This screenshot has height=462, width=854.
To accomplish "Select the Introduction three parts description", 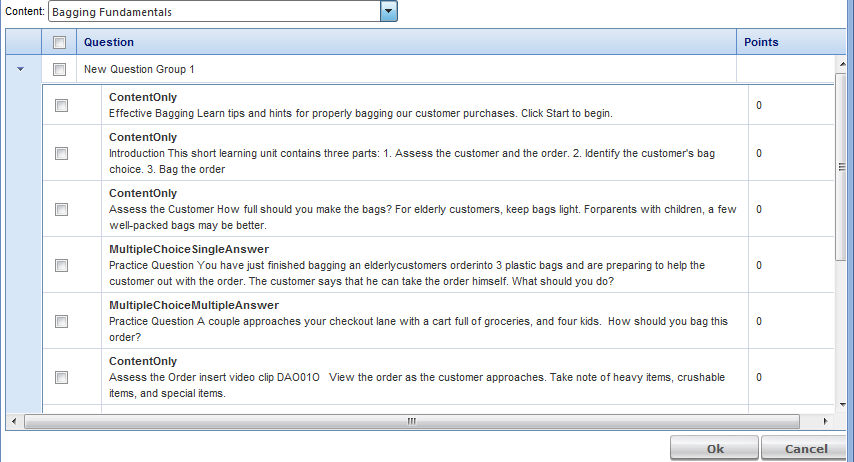I will 412,161.
